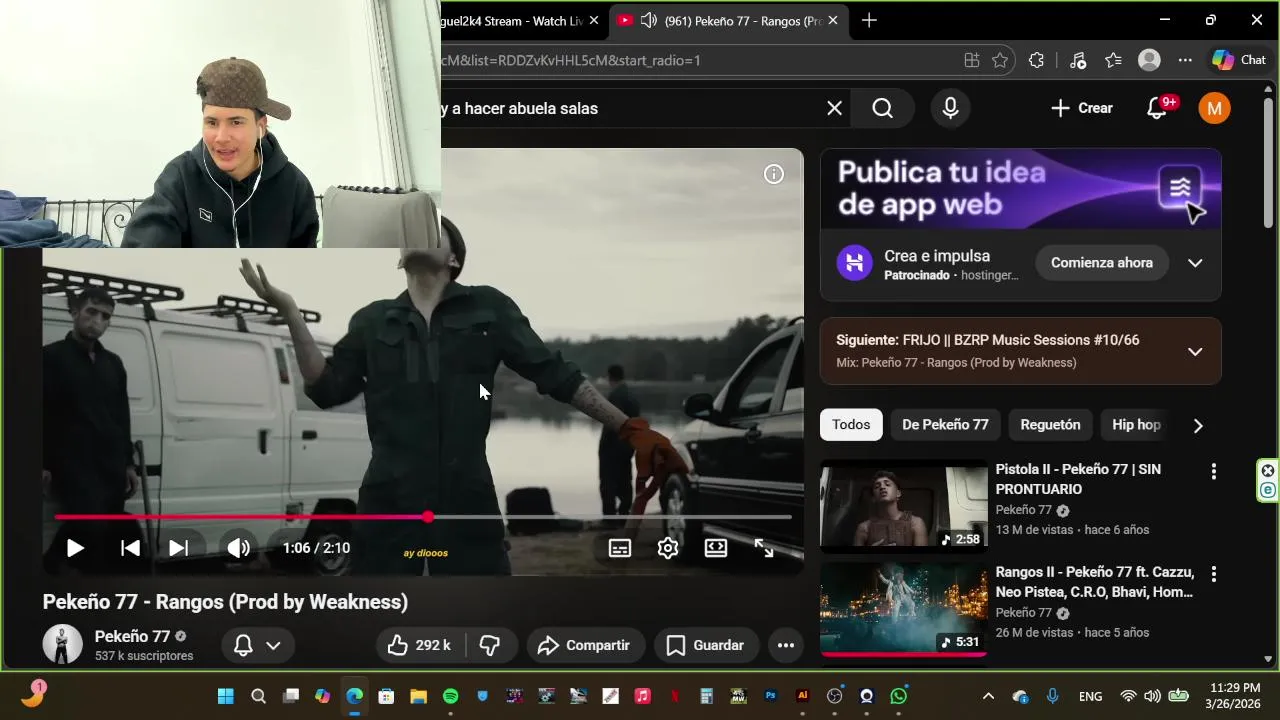The height and width of the screenshot is (720, 1280).
Task: Open the M account avatar menu
Action: click(x=1214, y=108)
